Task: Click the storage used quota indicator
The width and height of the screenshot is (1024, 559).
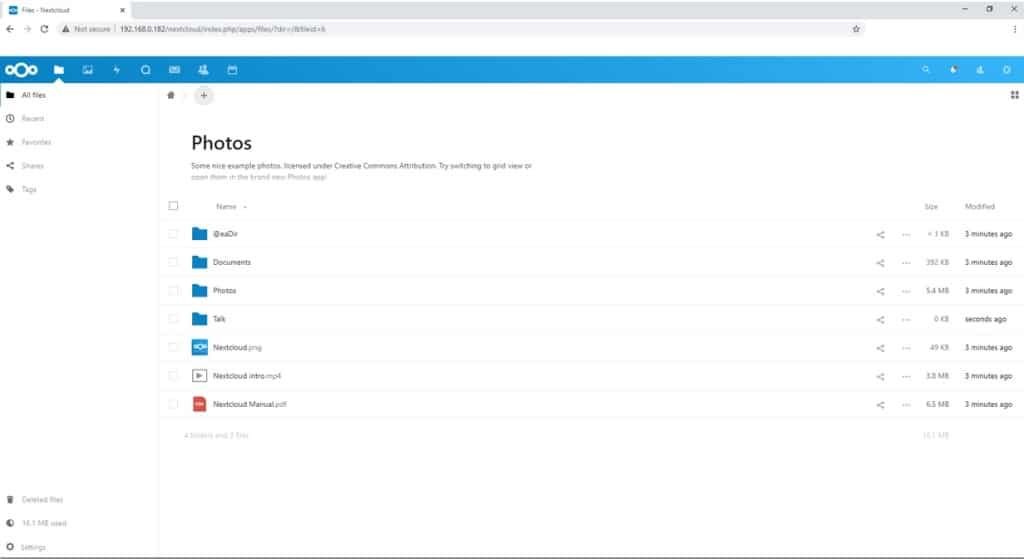Action: point(44,523)
